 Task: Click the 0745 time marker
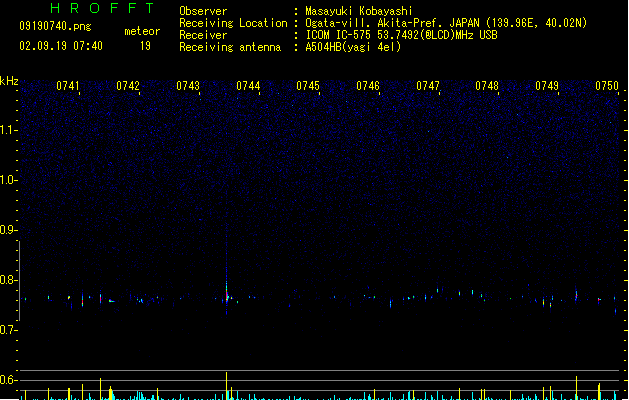(308, 86)
